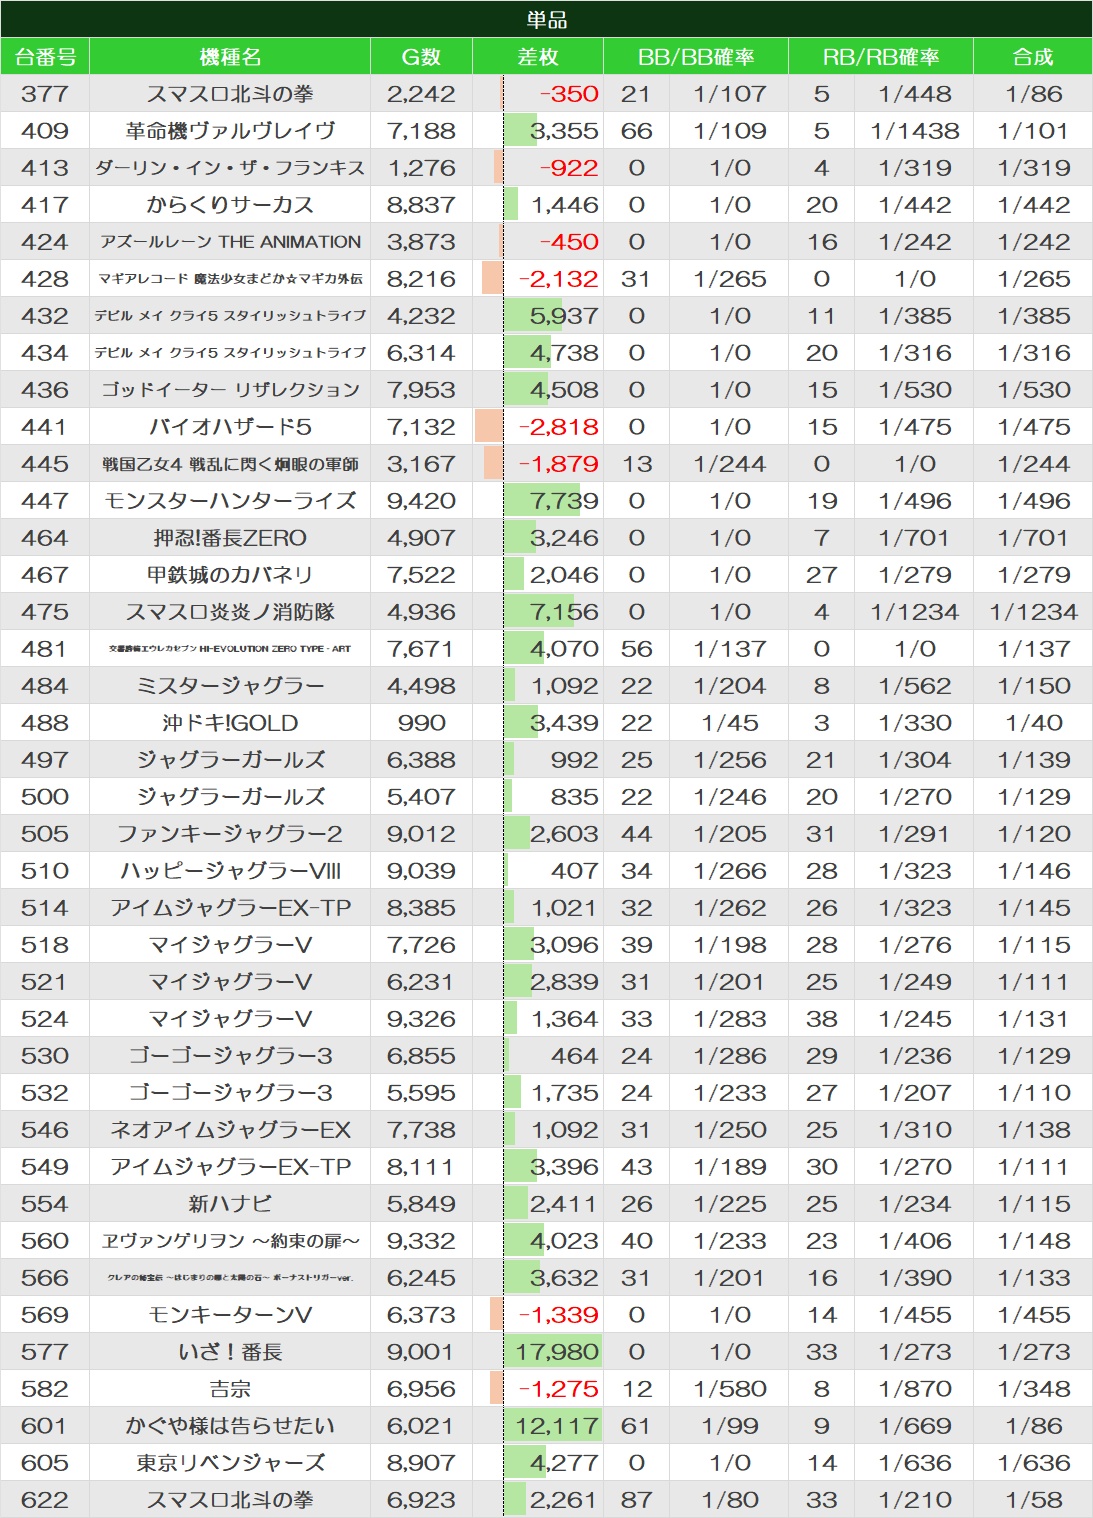Select アズールレーン THE ANIMATION name
Viewport: 1093px width, 1518px height.
(230, 242)
